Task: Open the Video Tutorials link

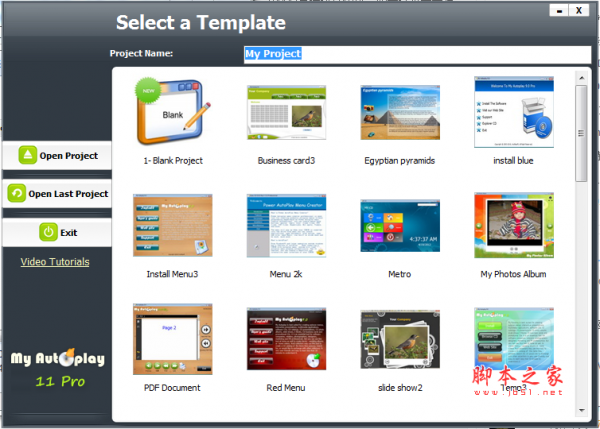Action: 55,262
